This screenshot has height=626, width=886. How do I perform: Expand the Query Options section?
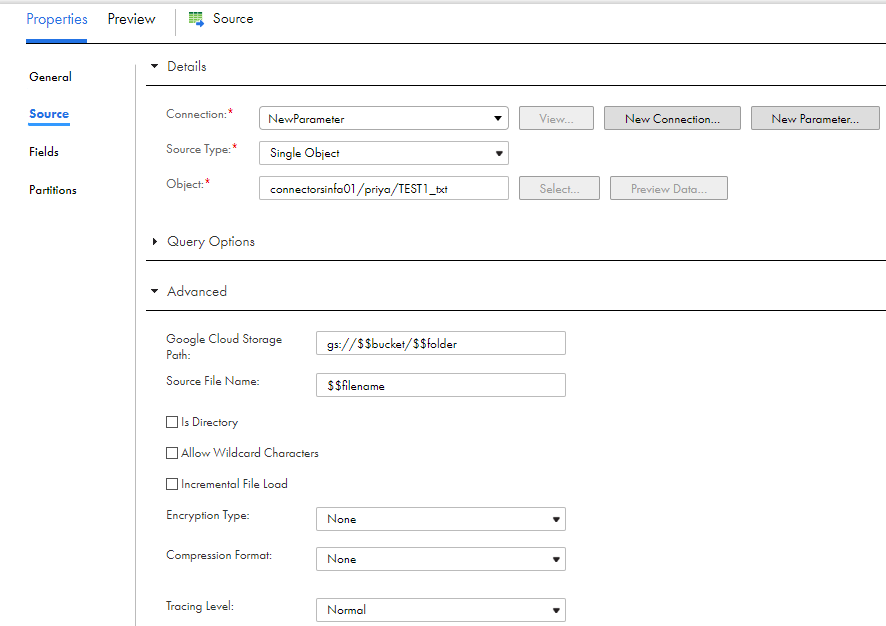click(x=154, y=241)
